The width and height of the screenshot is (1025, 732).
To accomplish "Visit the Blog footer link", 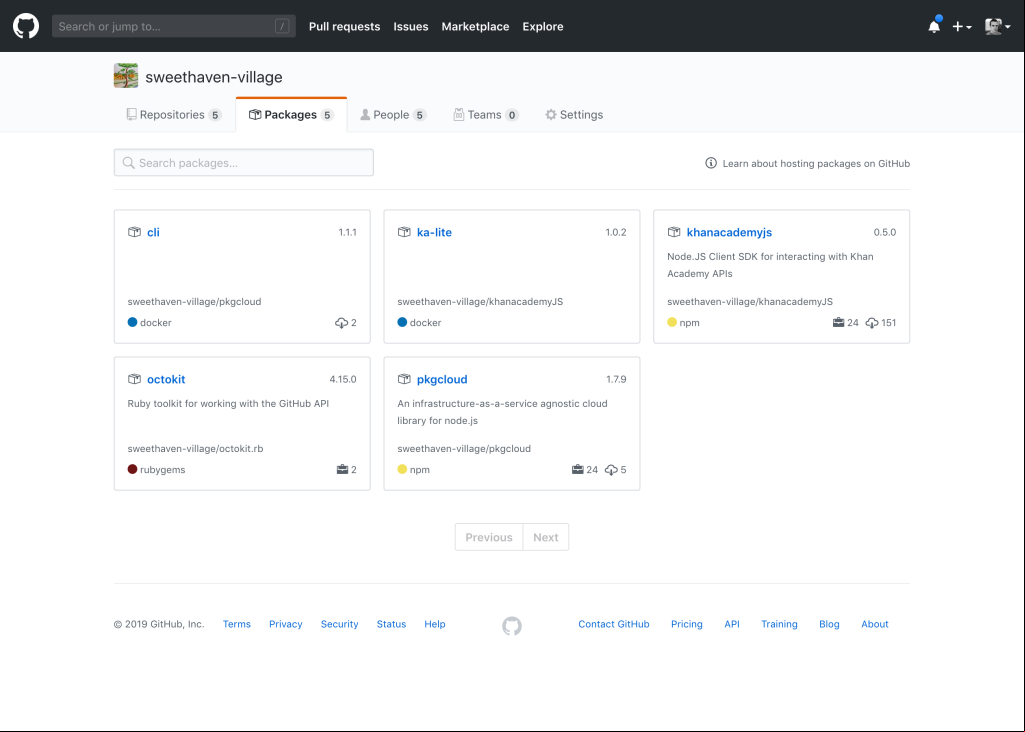I will 829,624.
